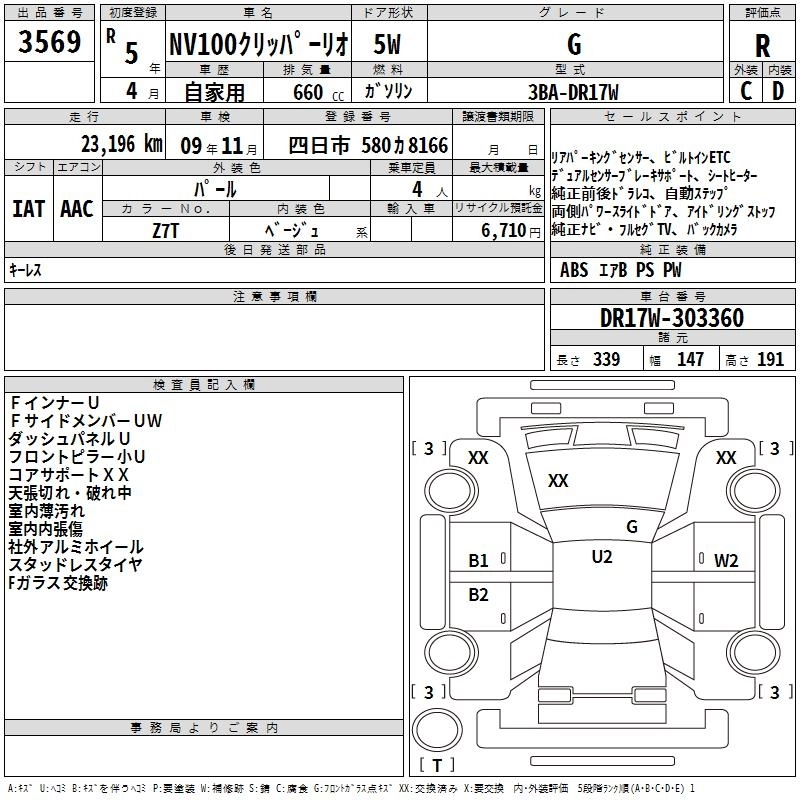Click inspector note 社外アルミホイール
The width and height of the screenshot is (800, 800).
[76, 547]
